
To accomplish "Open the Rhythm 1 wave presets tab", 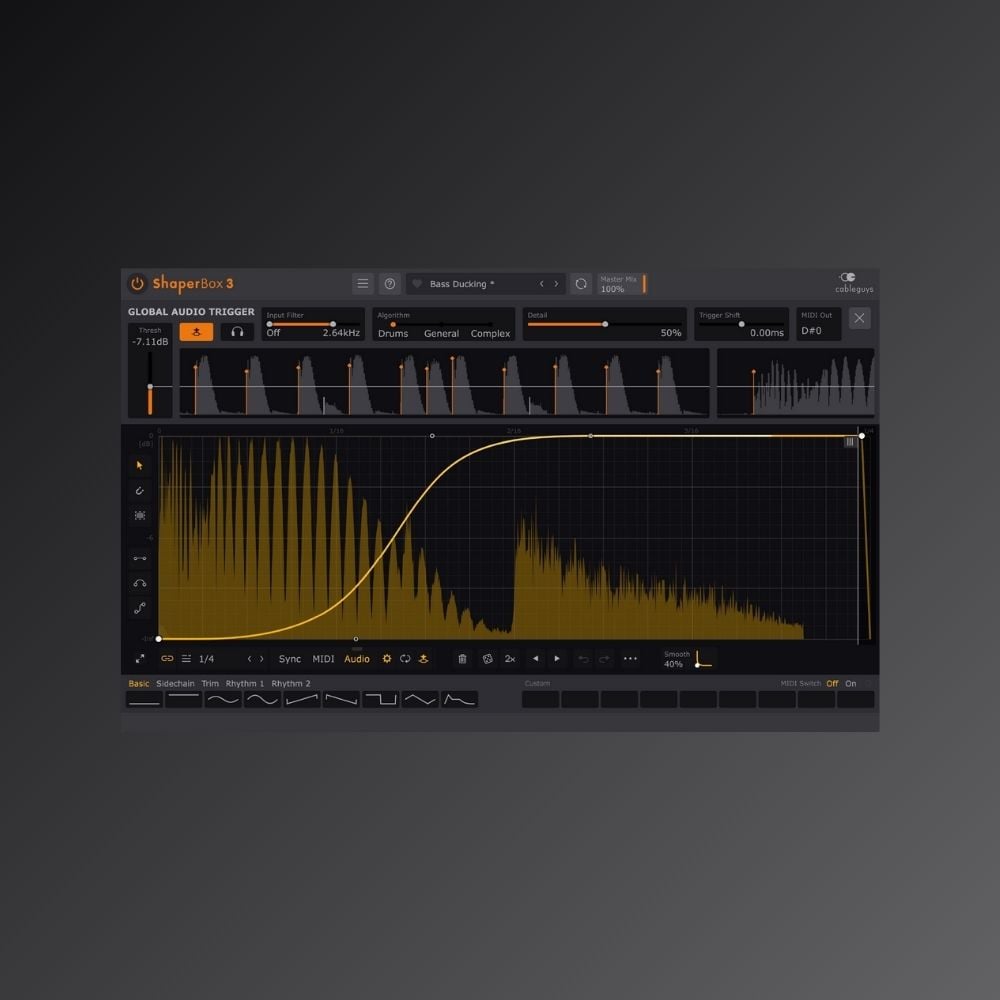I will [245, 683].
